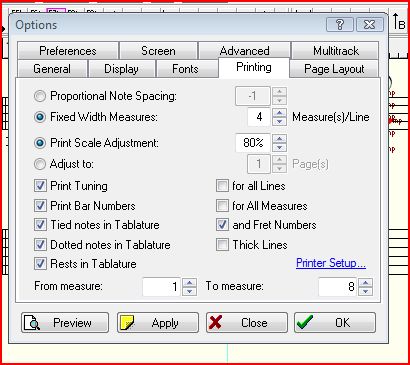Go to the Multitrack tab
The height and width of the screenshot is (365, 410).
[x=335, y=51]
